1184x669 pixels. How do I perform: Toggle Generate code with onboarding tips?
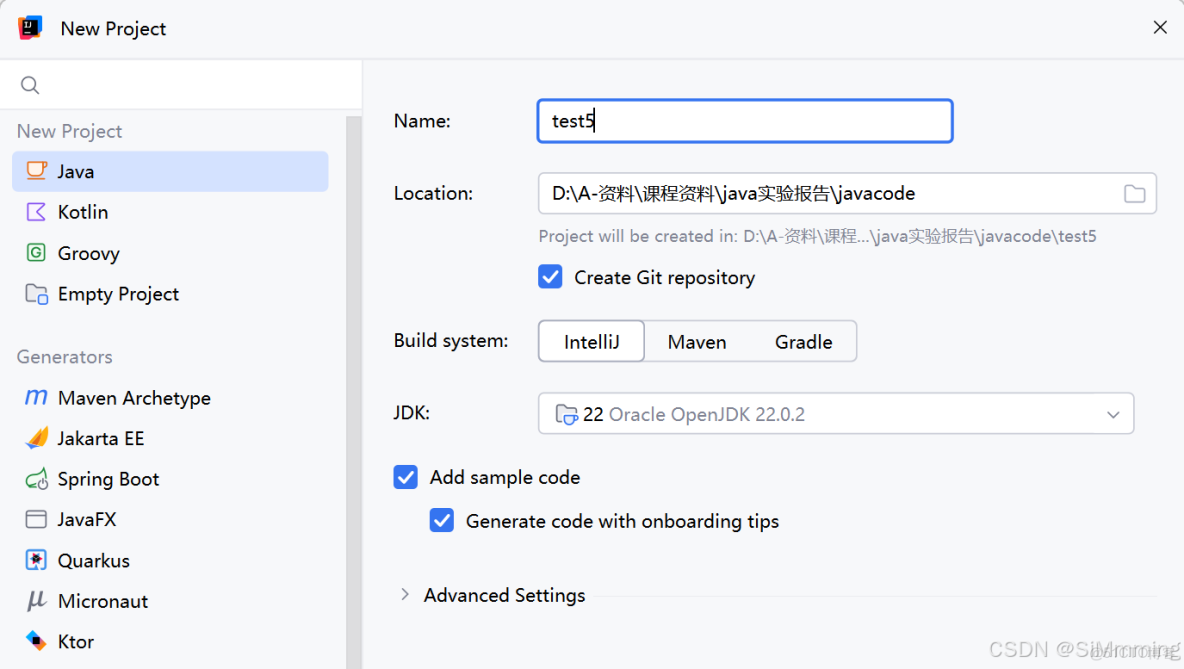(442, 520)
